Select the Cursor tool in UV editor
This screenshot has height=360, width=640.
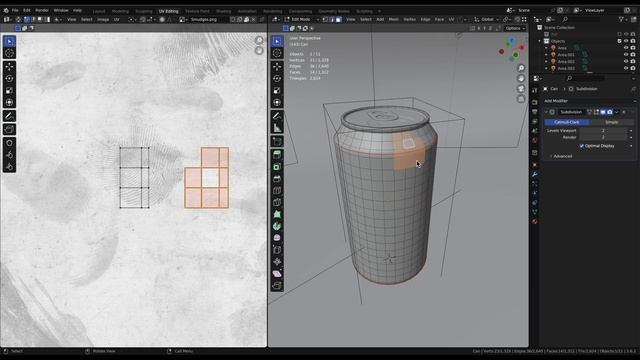pyautogui.click(x=9, y=53)
